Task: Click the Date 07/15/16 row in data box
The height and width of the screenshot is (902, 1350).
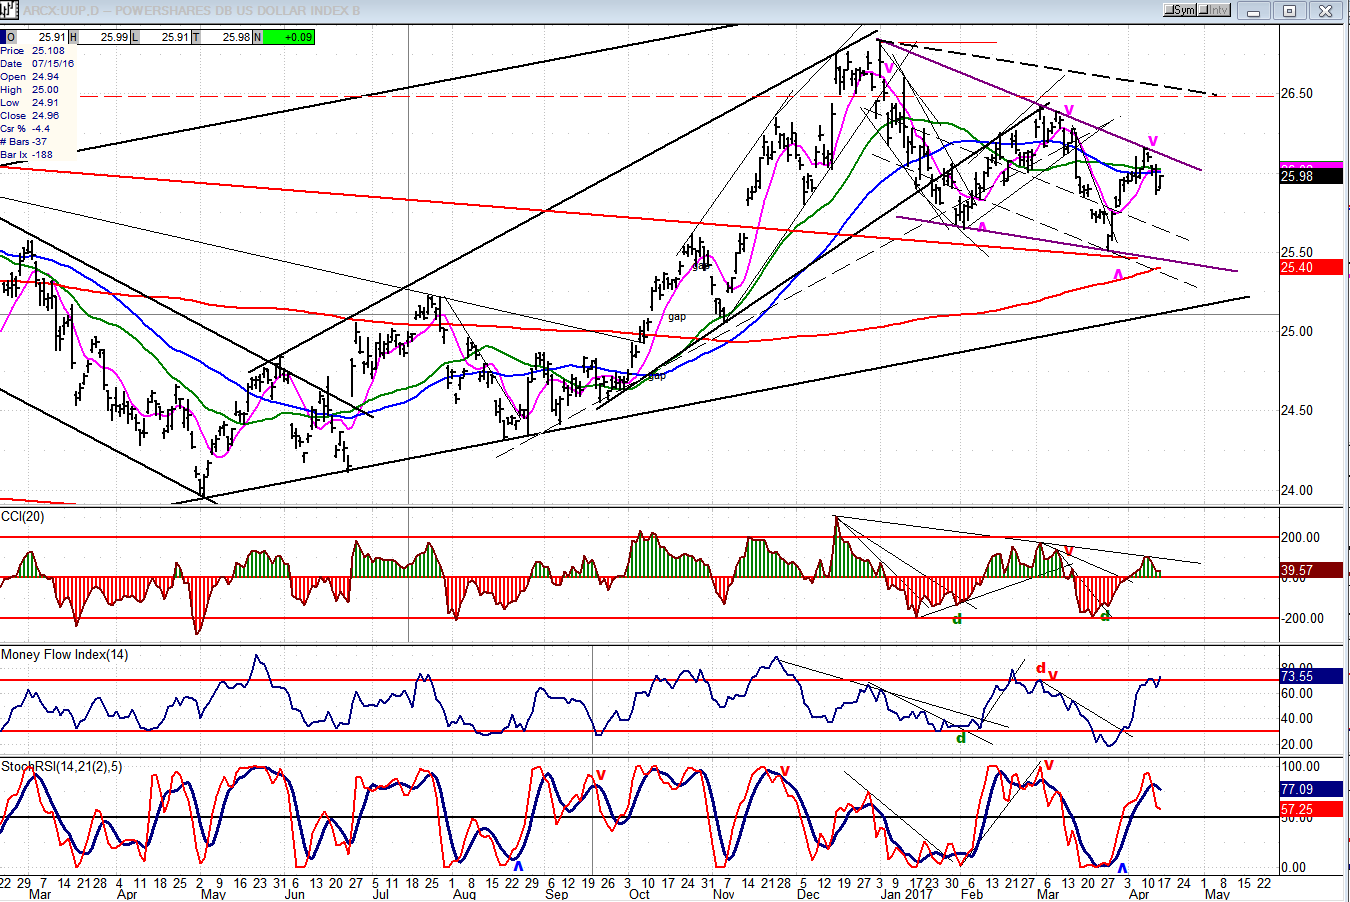Action: pos(37,64)
